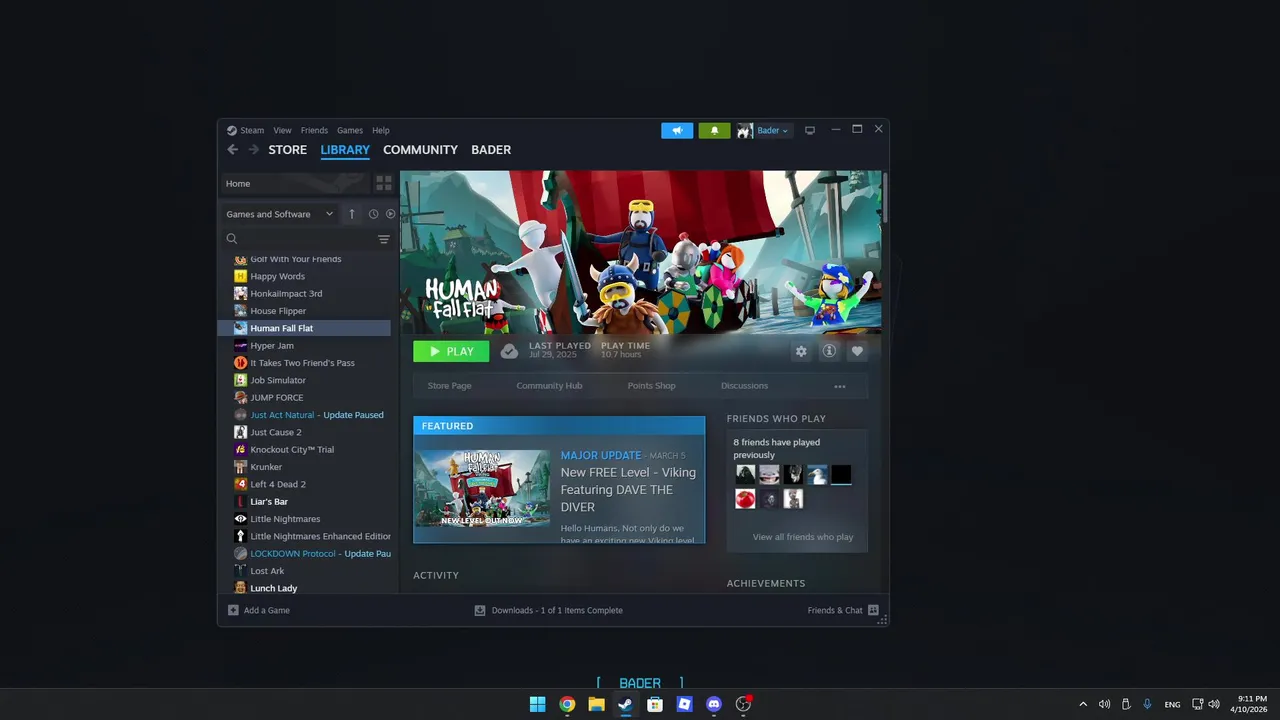Open the more options ellipsis menu
1280x720 pixels.
click(x=840, y=386)
